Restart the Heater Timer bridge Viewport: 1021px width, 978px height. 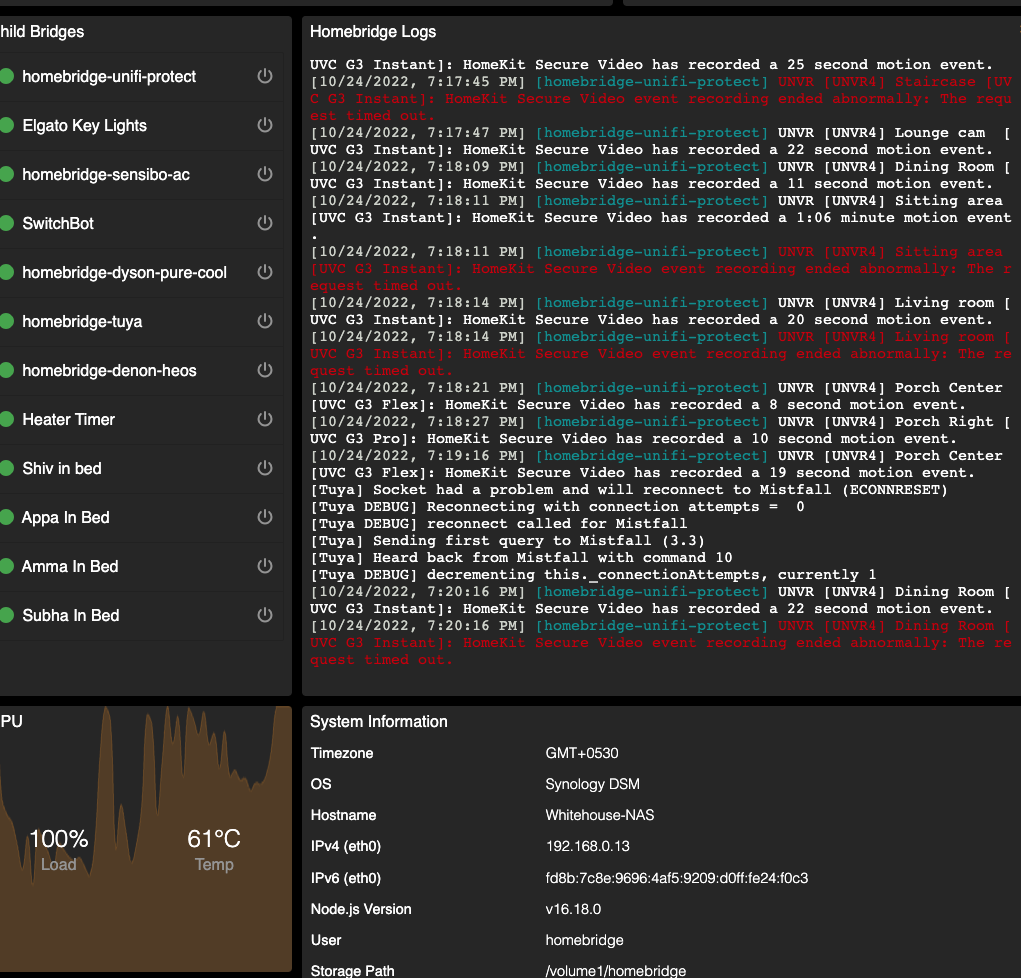click(264, 419)
